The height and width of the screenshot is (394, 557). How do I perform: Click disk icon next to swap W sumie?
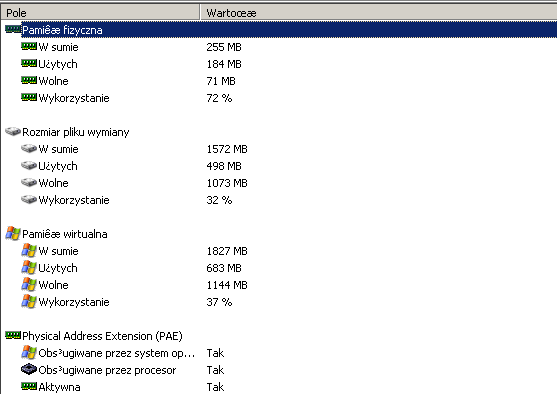tap(29, 148)
